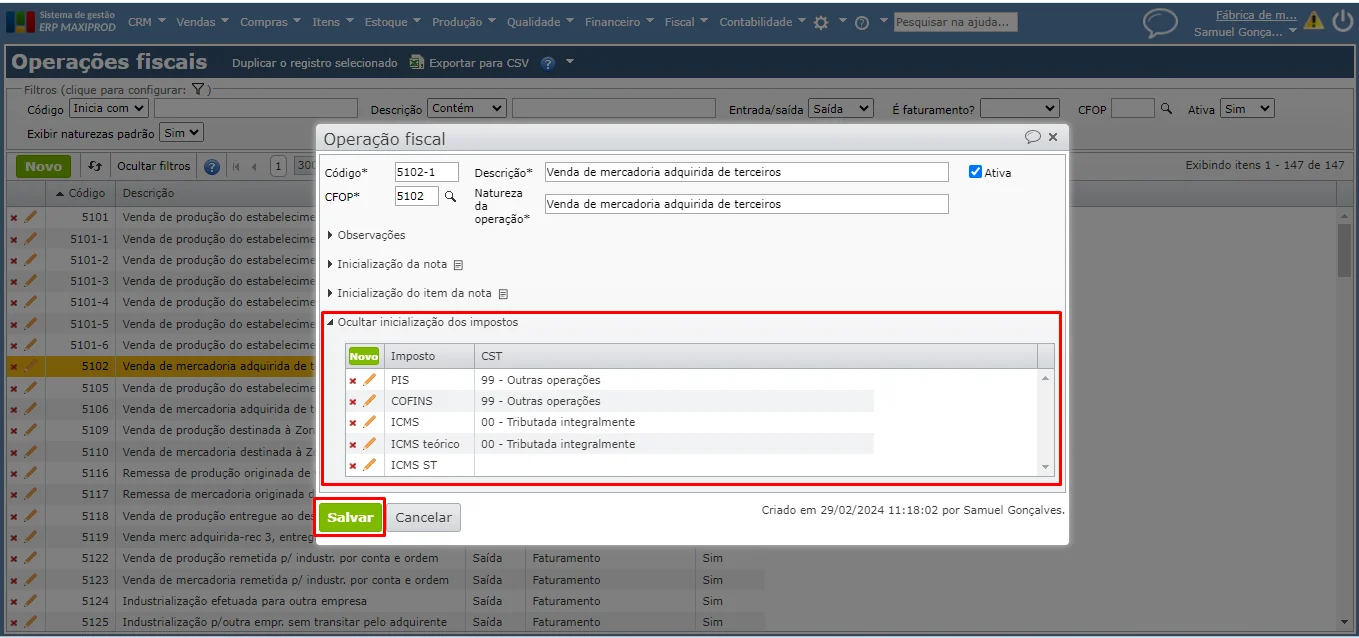Open CFOP lookup magnifier in dialog

pyautogui.click(x=450, y=196)
